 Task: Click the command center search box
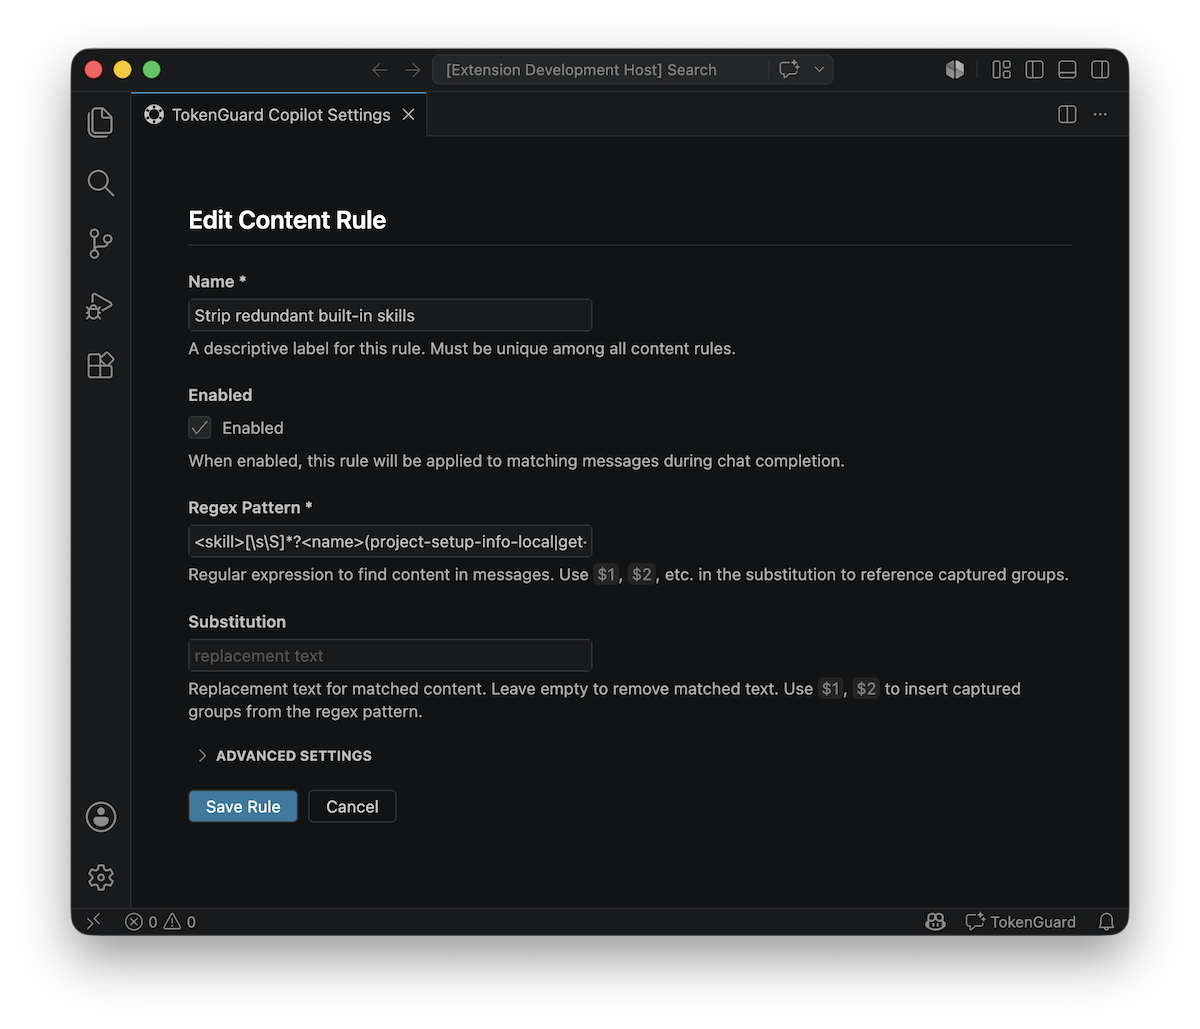pyautogui.click(x=632, y=70)
